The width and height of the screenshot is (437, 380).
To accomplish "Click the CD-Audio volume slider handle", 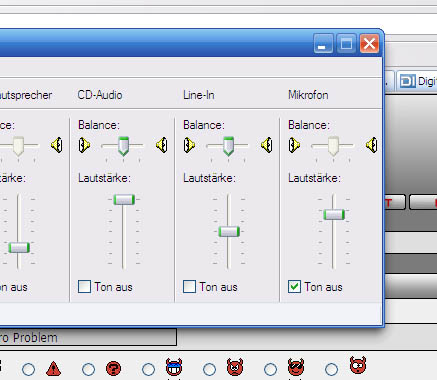I will coord(124,200).
